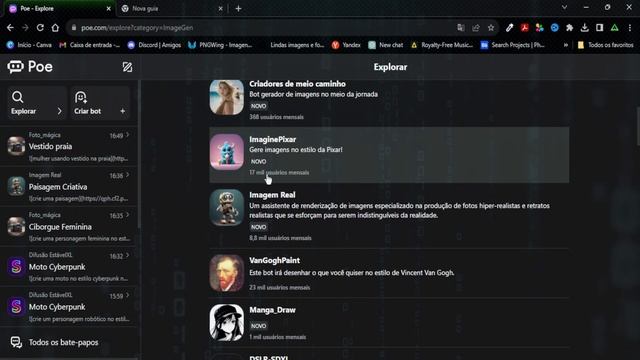Click the Criar bot button
This screenshot has width=640, height=360.
pyautogui.click(x=100, y=103)
